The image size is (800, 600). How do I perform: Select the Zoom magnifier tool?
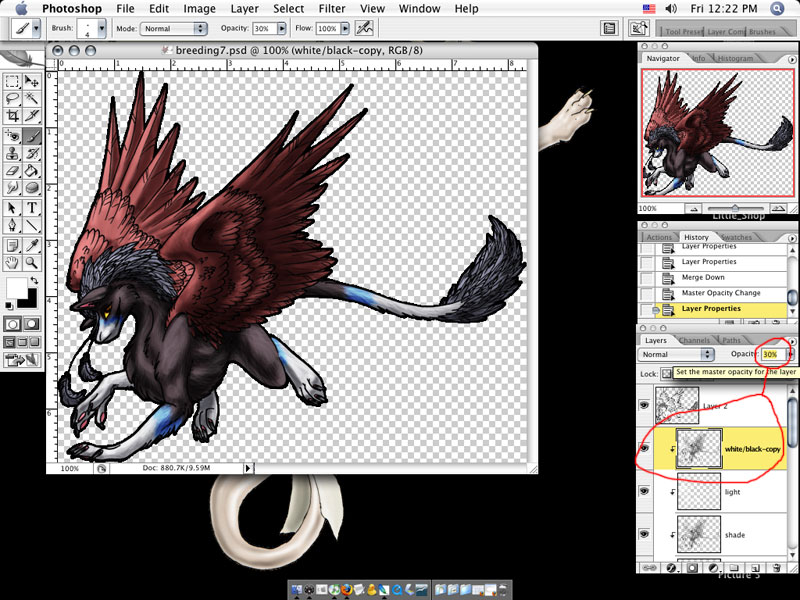coord(32,263)
